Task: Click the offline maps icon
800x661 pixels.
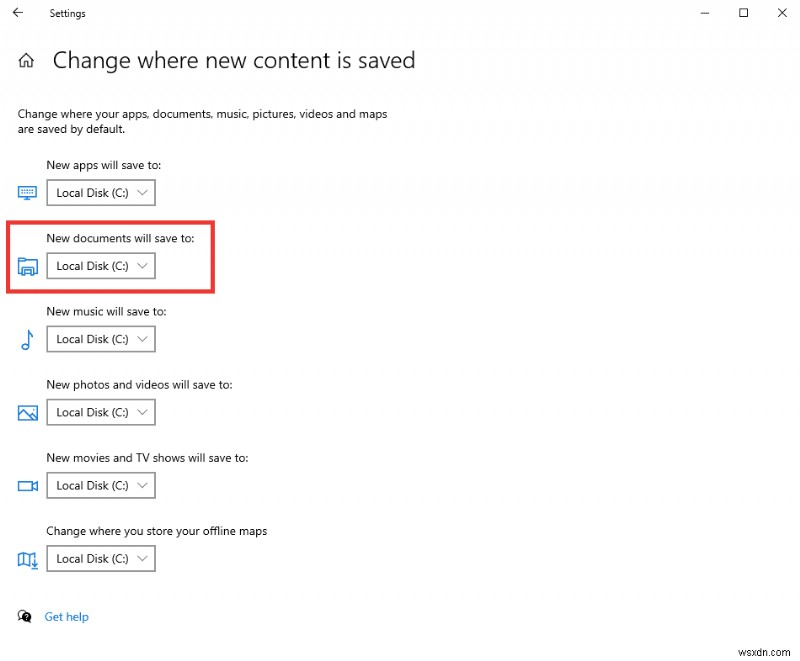Action: [x=27, y=558]
